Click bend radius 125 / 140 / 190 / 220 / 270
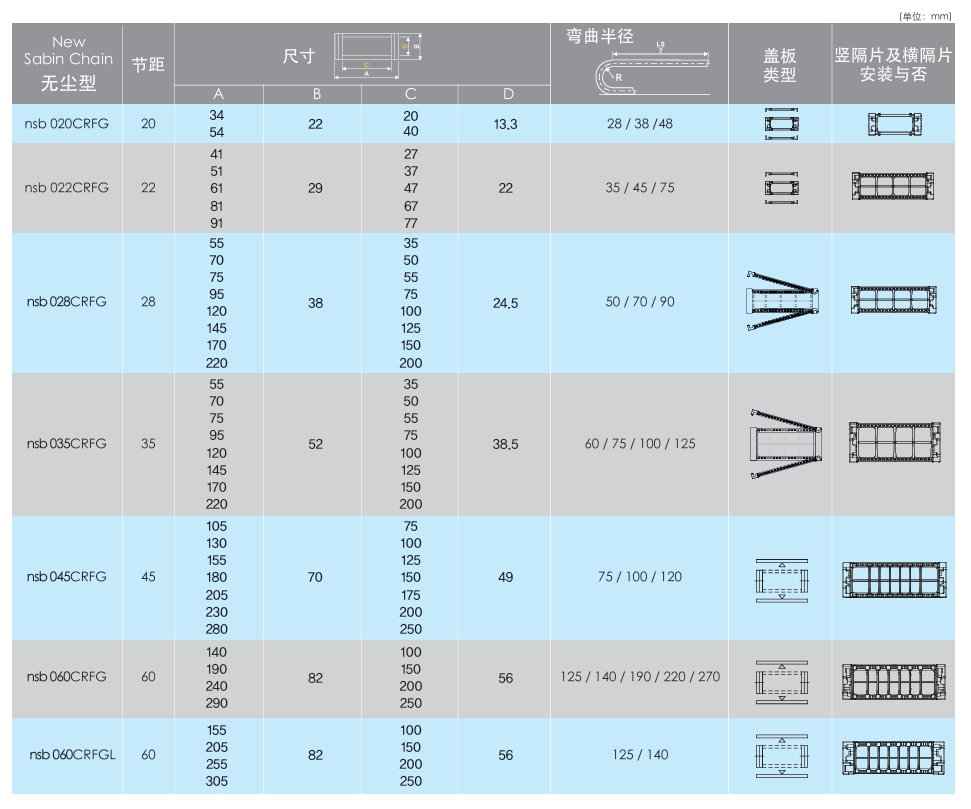This screenshot has width=971, height=809. (x=640, y=676)
